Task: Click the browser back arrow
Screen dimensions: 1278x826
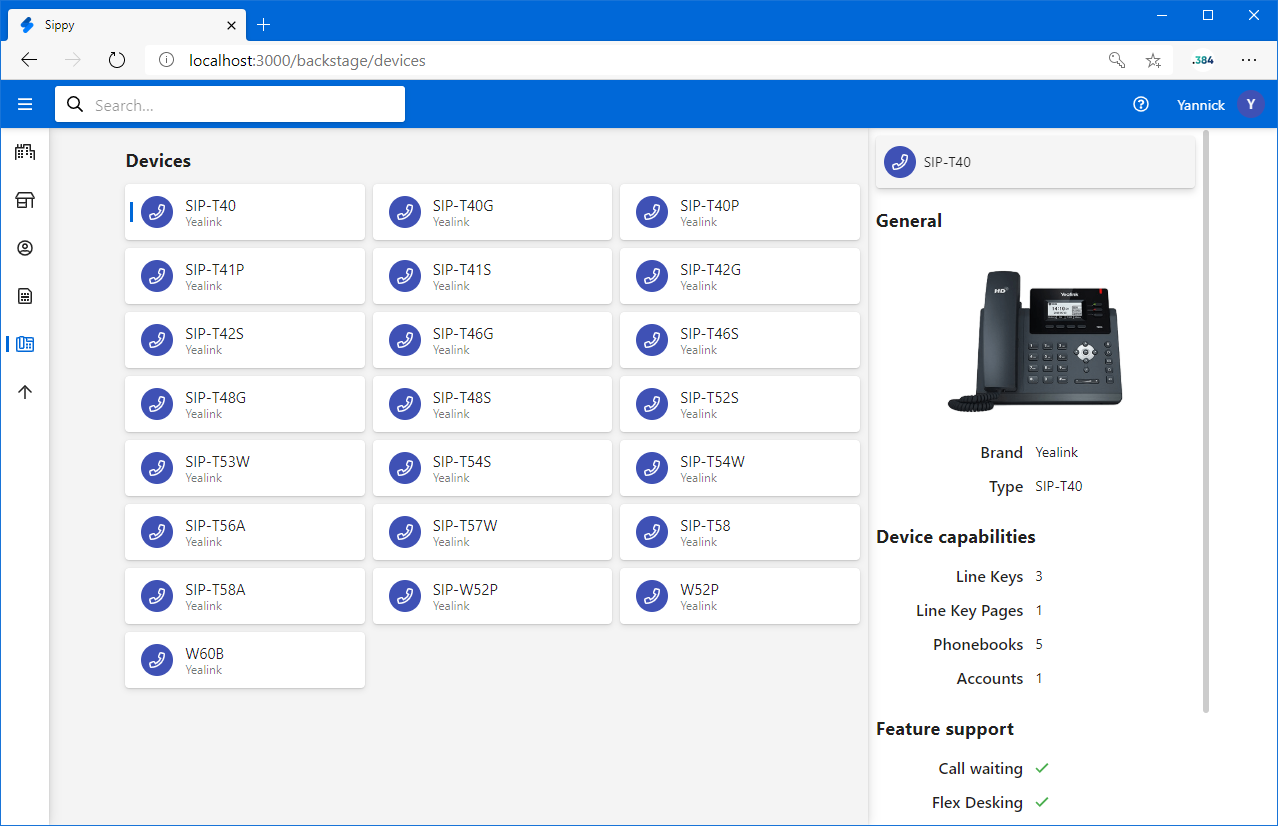Action: pyautogui.click(x=29, y=60)
